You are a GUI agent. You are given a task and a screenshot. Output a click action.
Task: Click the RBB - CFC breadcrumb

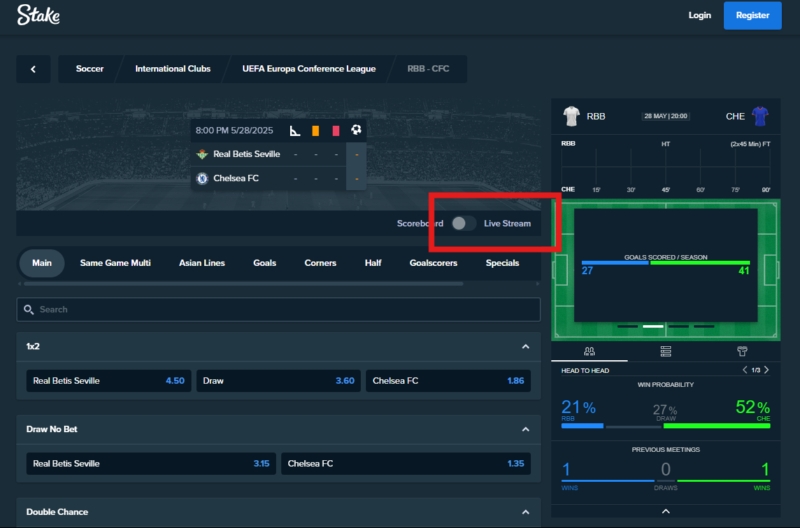[x=428, y=69]
